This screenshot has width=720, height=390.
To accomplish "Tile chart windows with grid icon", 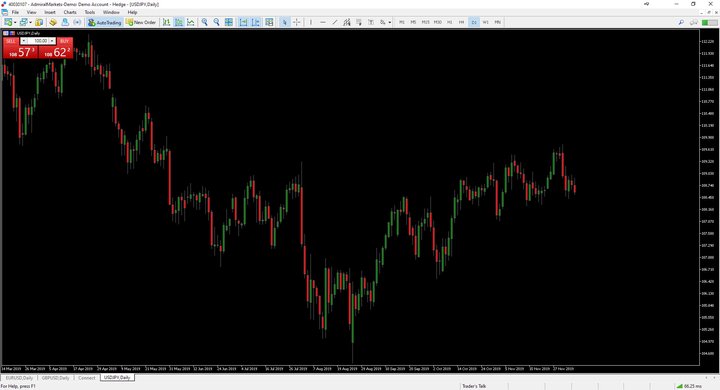I will click(229, 22).
